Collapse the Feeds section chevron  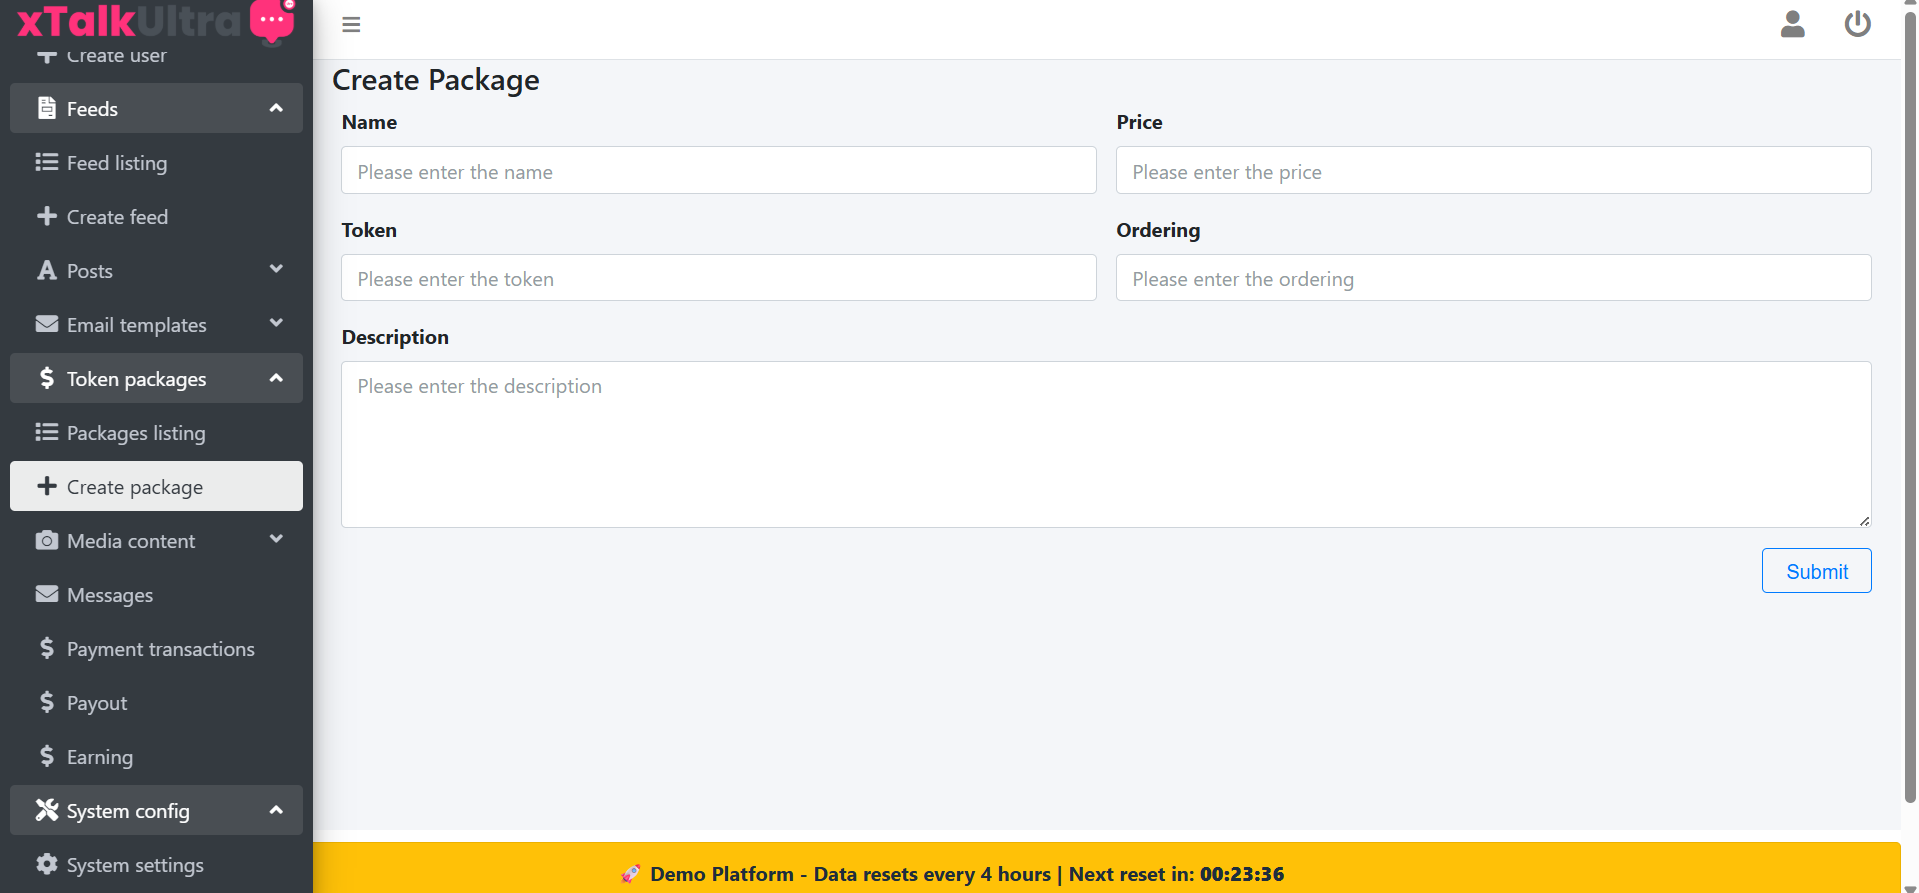click(x=276, y=108)
